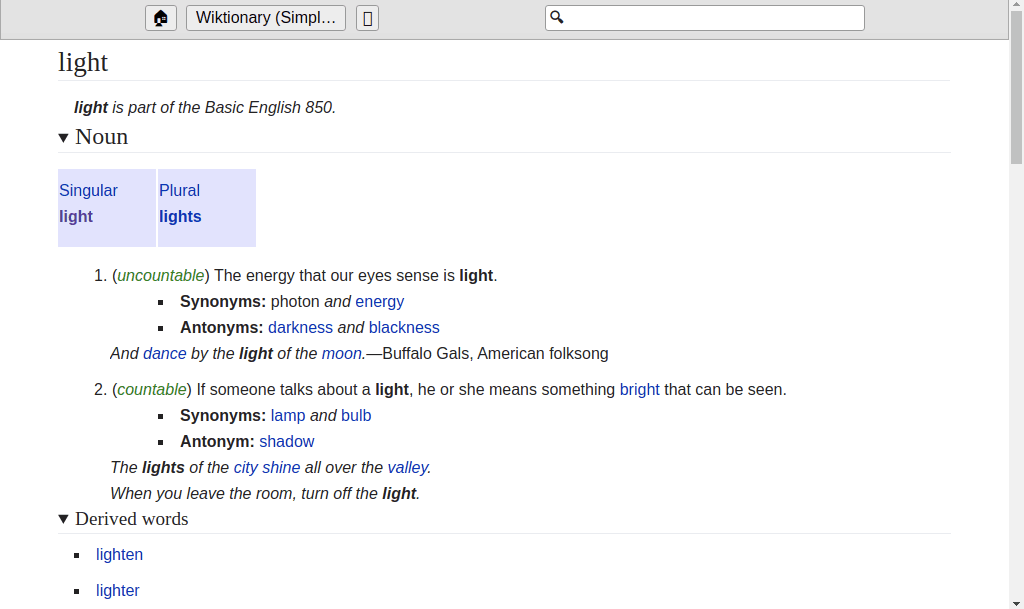1024x609 pixels.
Task: Open the 'blackness' antonym link
Action: click(404, 327)
